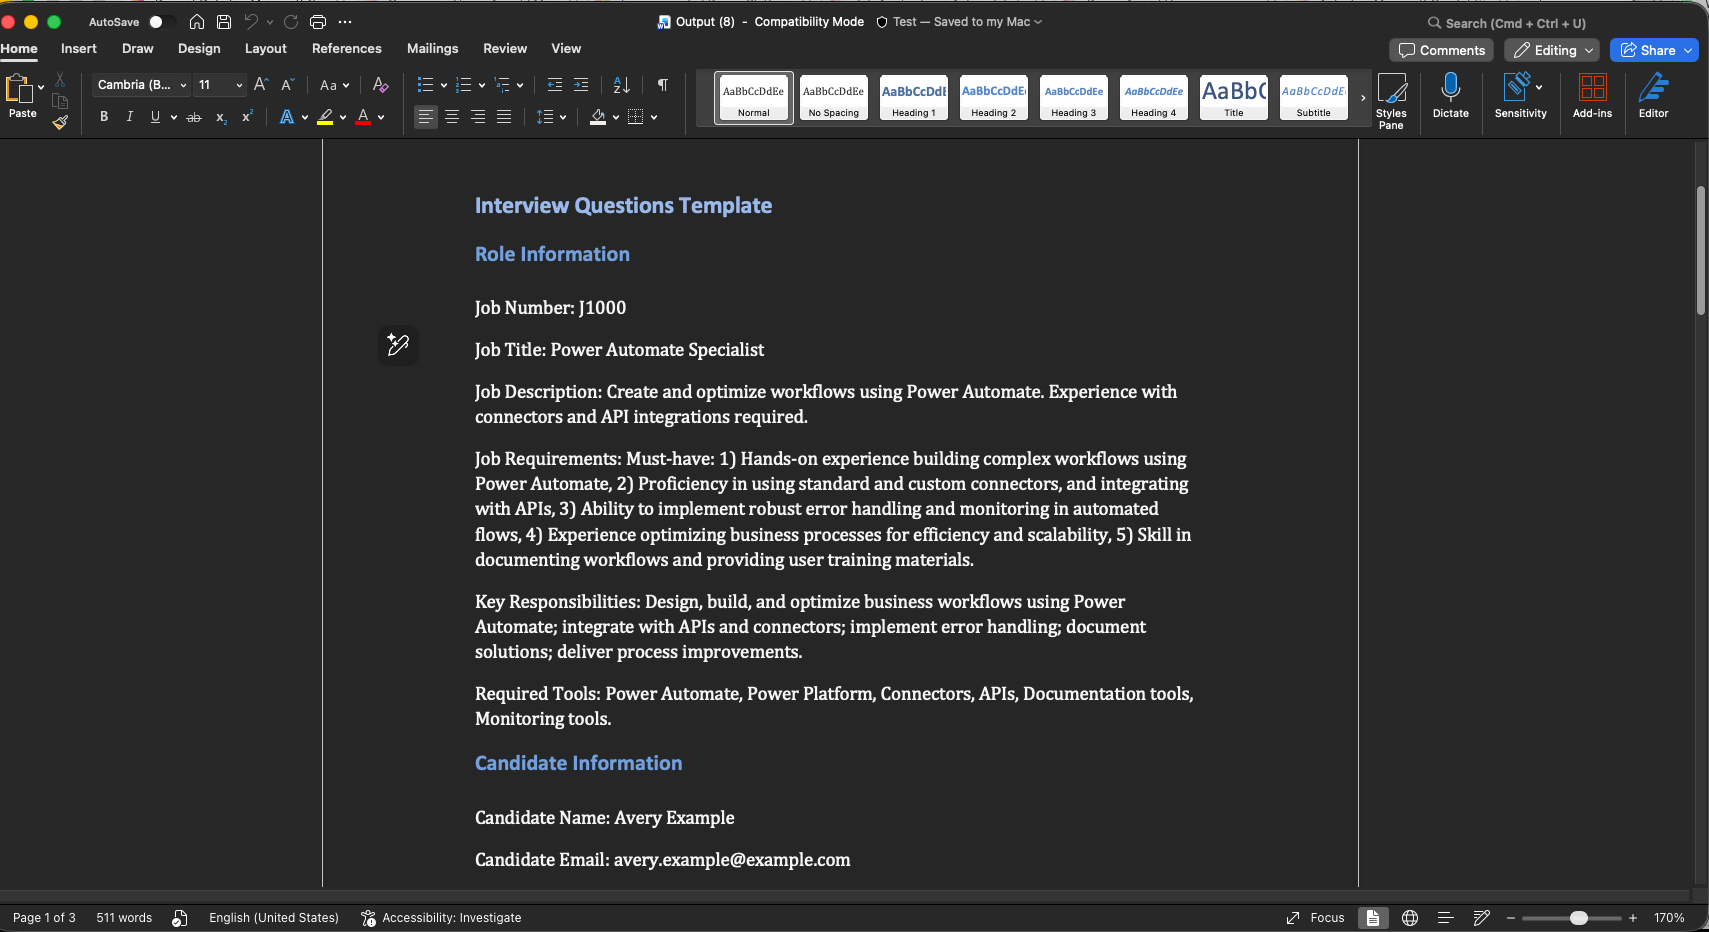This screenshot has width=1709, height=932.
Task: Click the Format Painter brush icon
Action: pyautogui.click(x=60, y=122)
